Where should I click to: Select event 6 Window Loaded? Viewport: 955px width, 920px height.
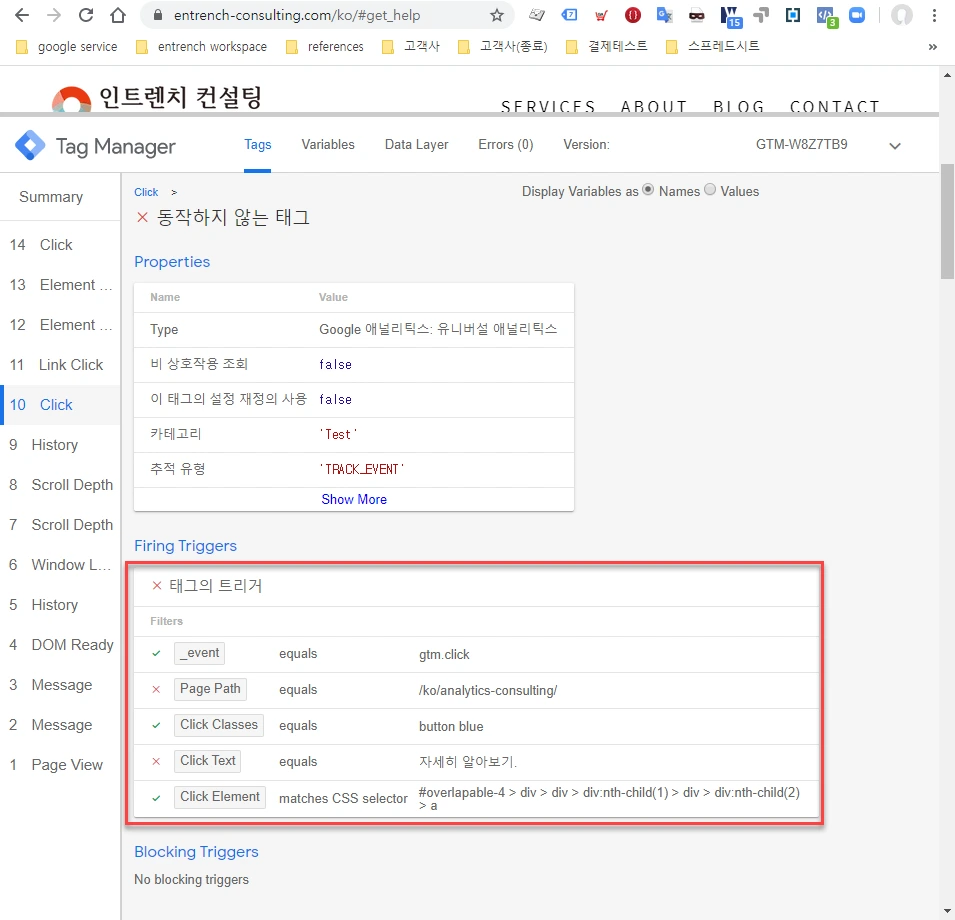pos(60,565)
